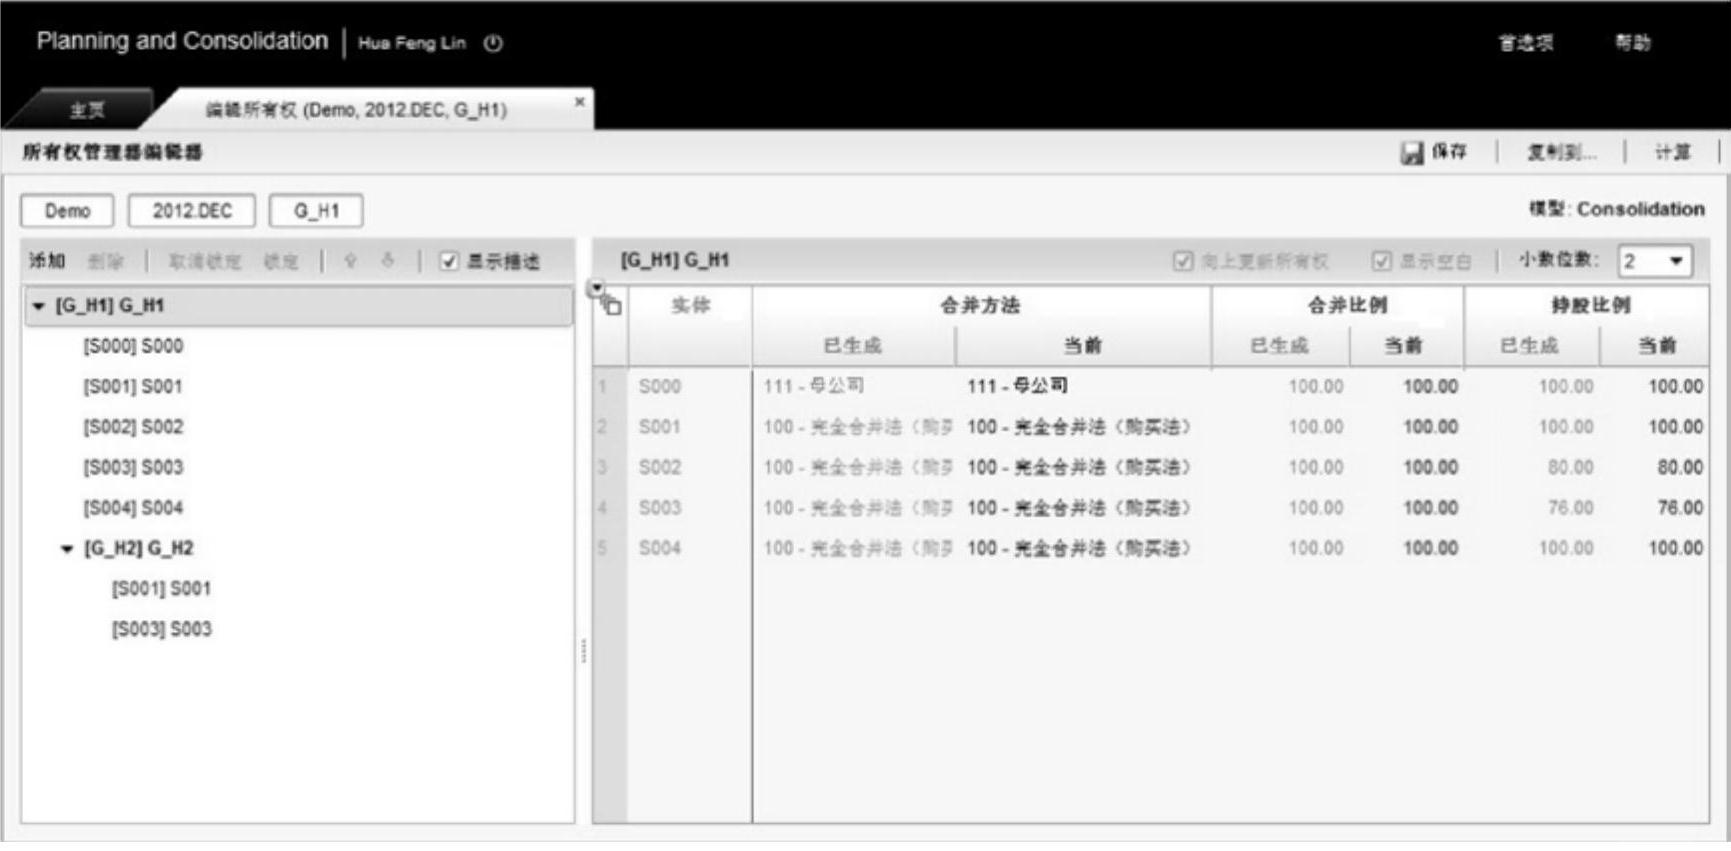1731x851 pixels.
Task: Click the current 持股比例 value 80.00
Action: coord(1679,468)
